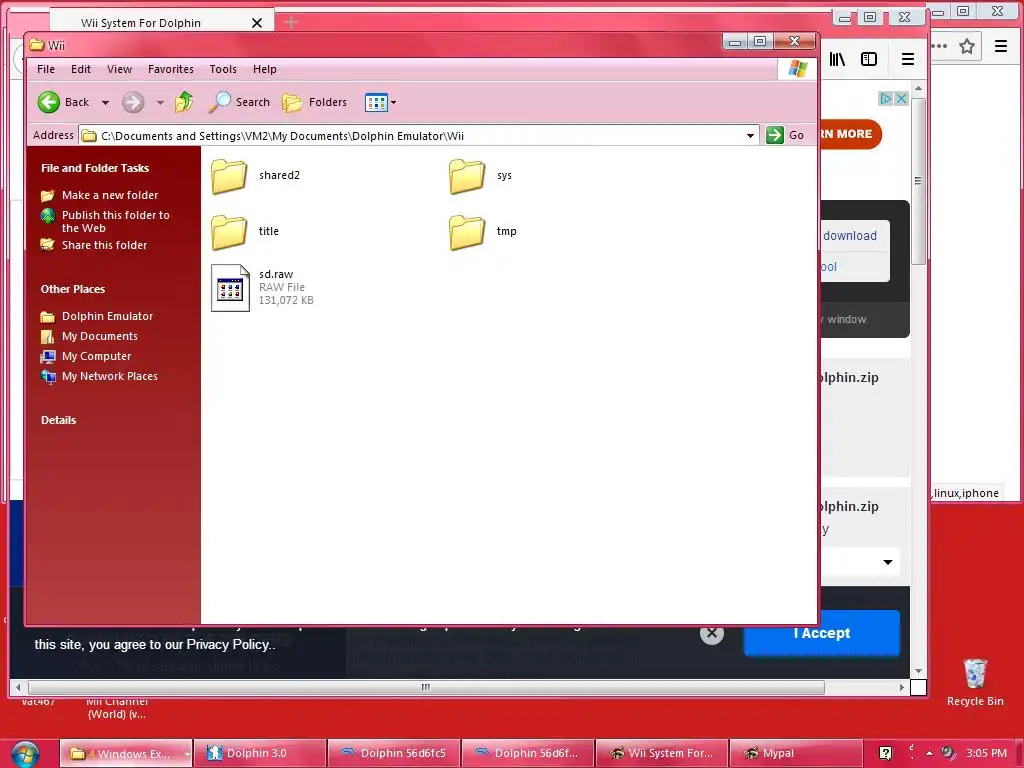1024x768 pixels.
Task: Open a new browser tab
Action: pyautogui.click(x=291, y=23)
